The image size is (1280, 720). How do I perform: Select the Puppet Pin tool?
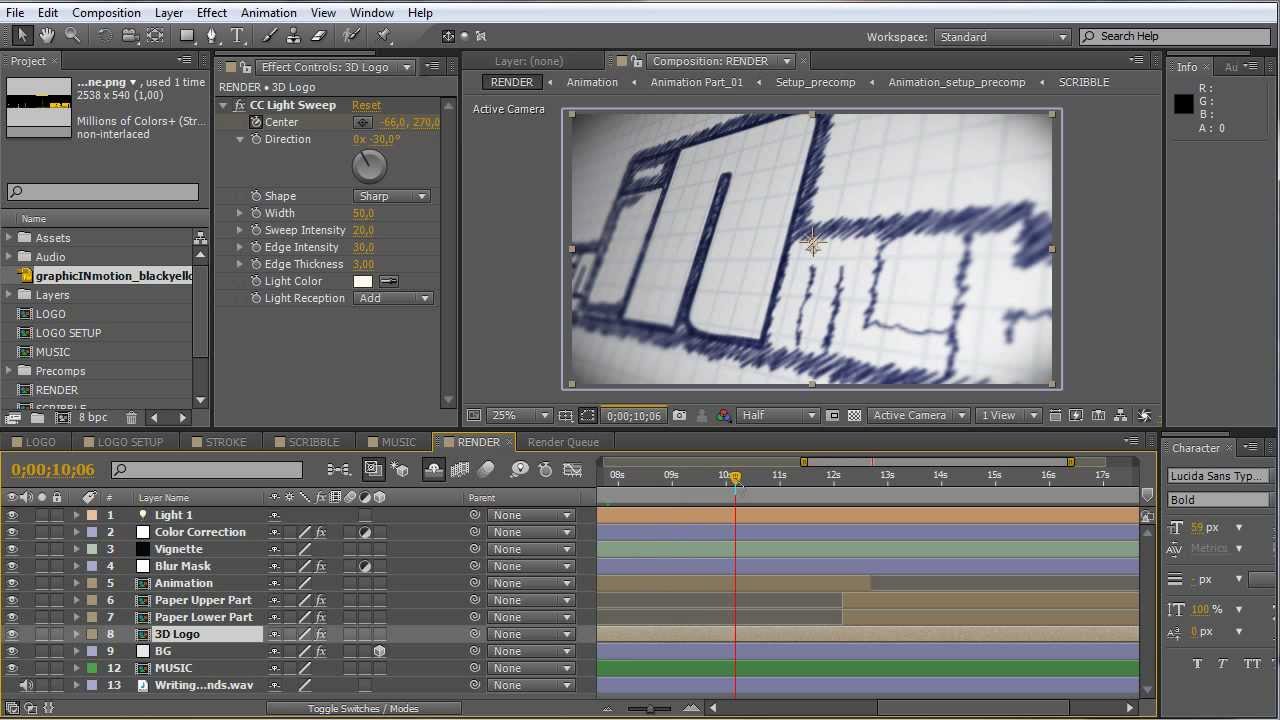click(x=385, y=35)
